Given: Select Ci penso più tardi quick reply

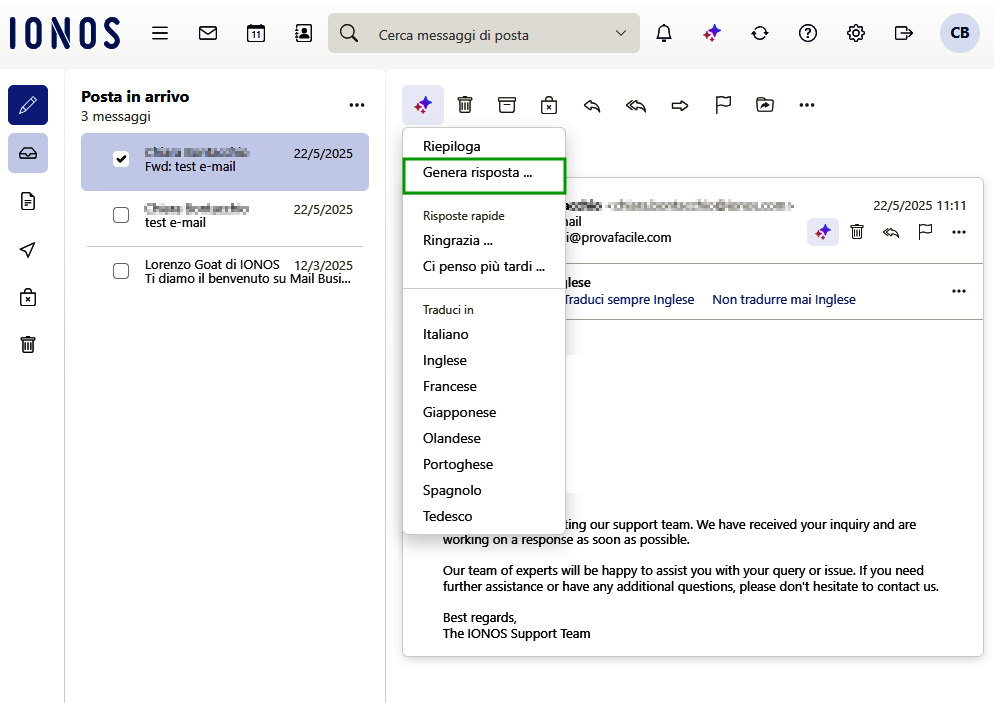Looking at the screenshot, I should click(484, 267).
